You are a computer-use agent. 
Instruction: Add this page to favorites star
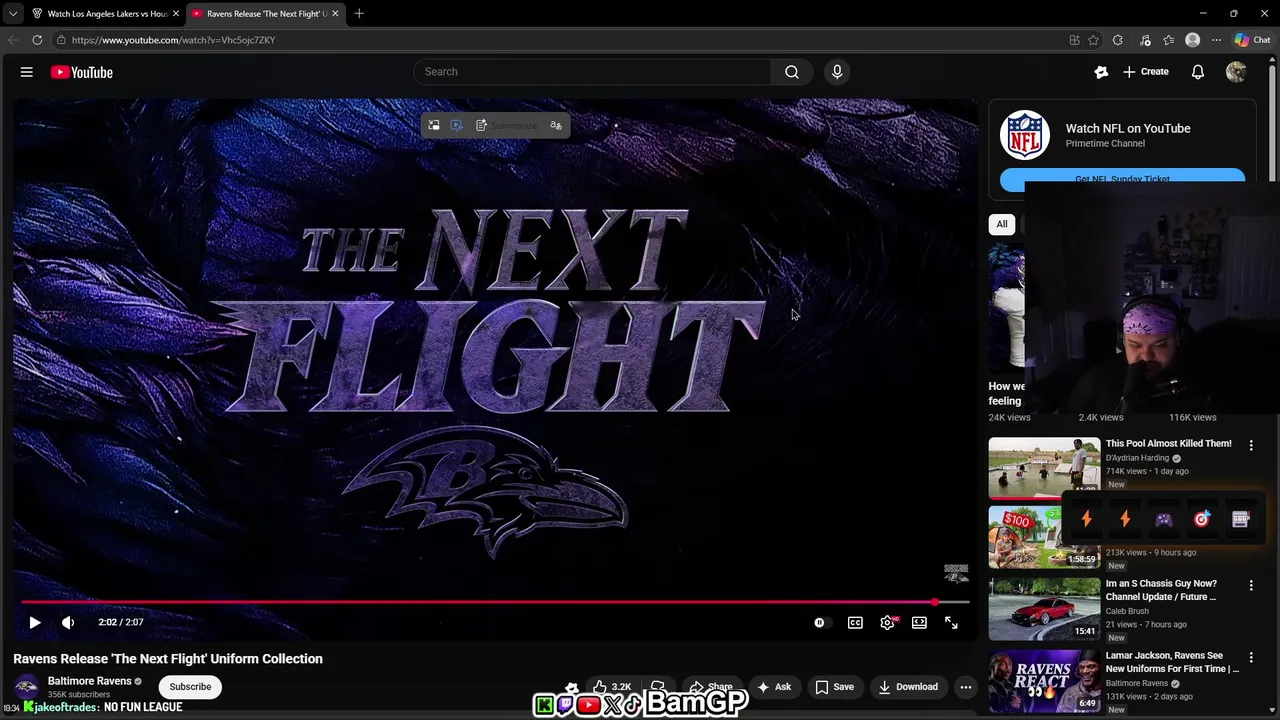[x=1094, y=40]
